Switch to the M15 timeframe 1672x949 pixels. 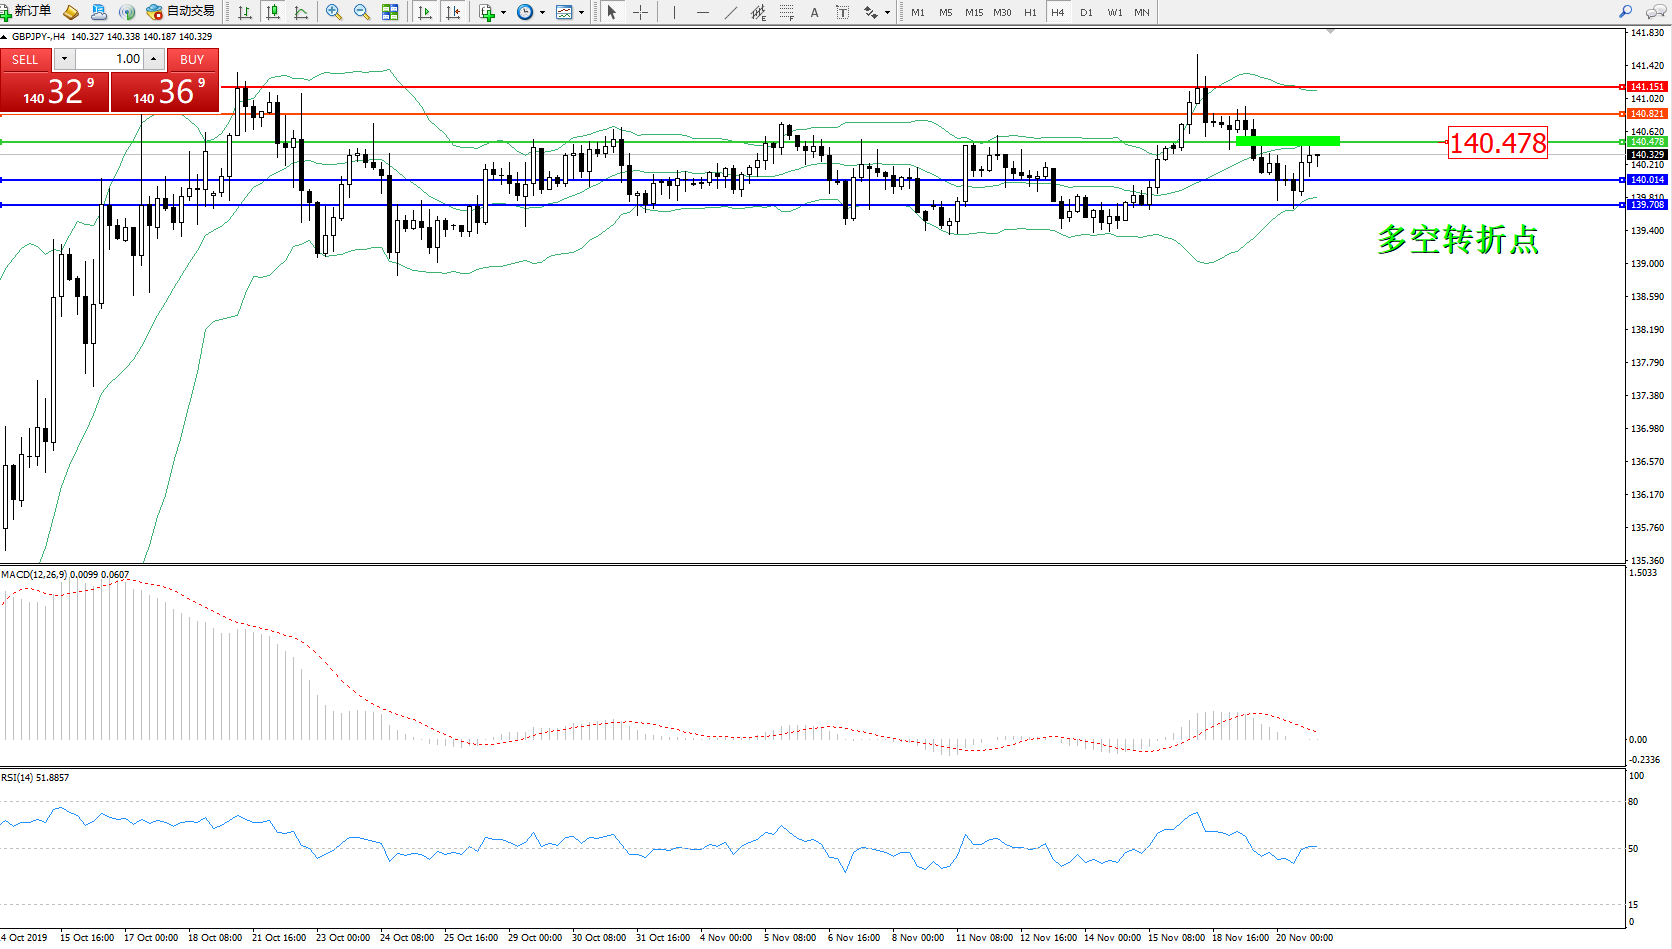(x=973, y=12)
